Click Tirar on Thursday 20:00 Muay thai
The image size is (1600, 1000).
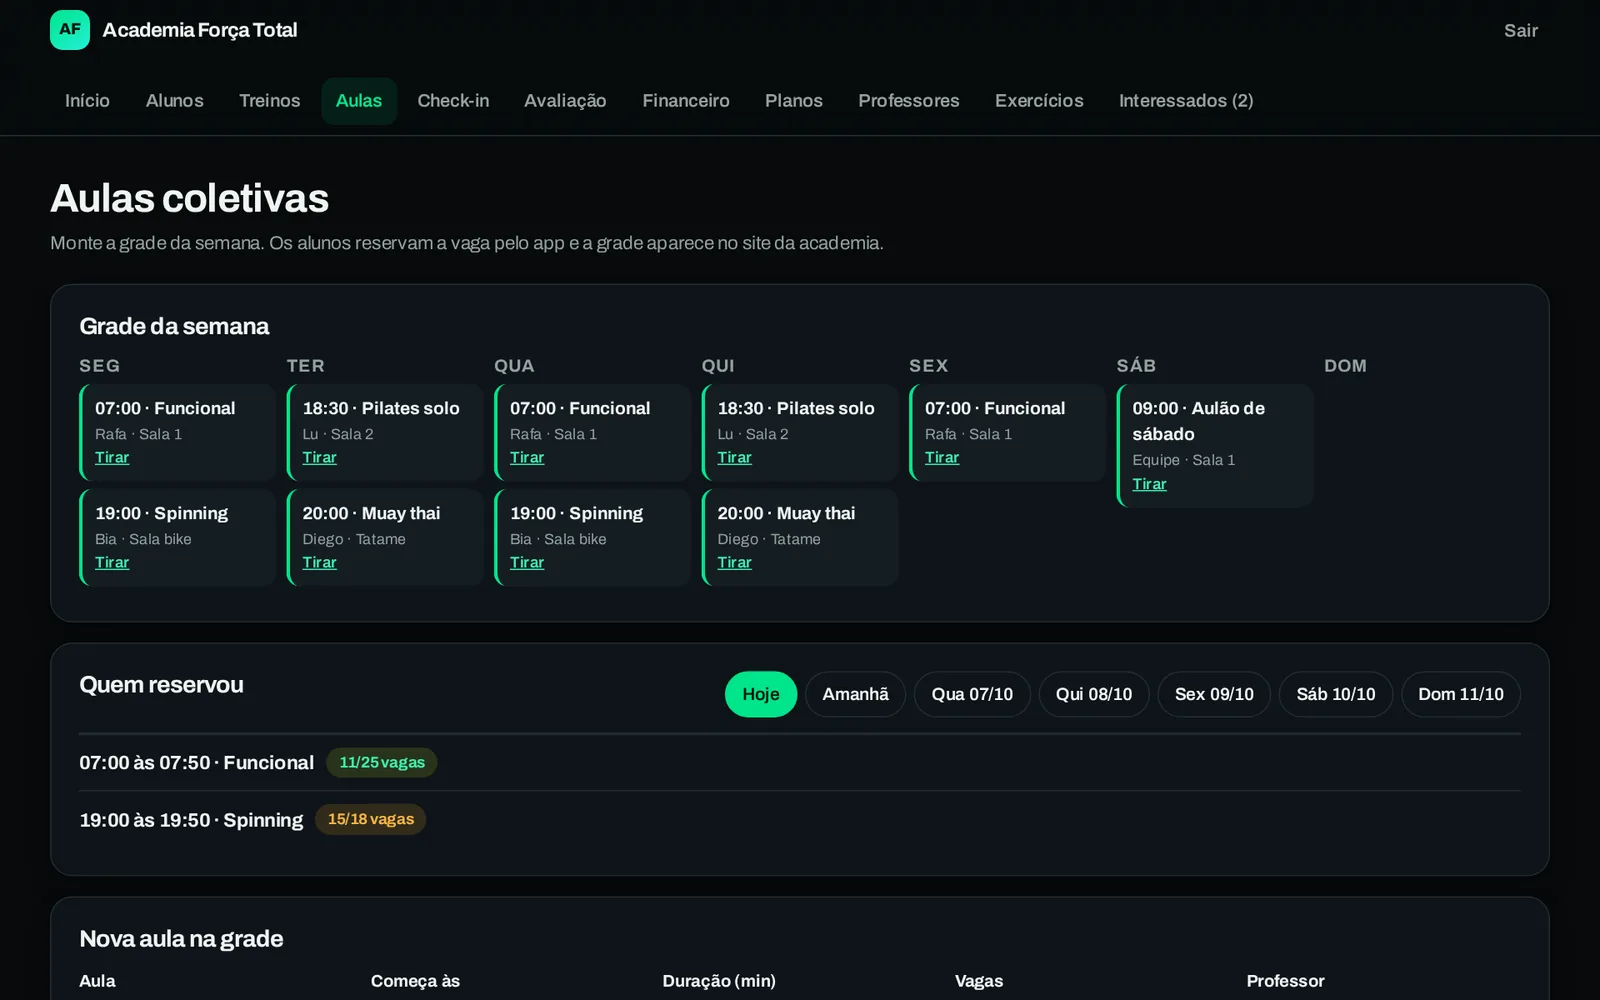point(734,562)
